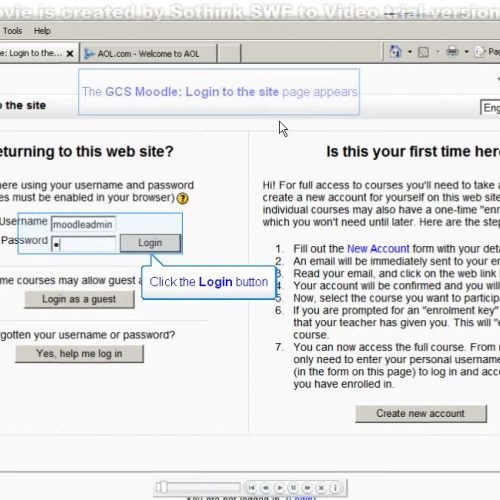This screenshot has width=500, height=500.
Task: Click Login as a guest button
Action: (x=79, y=299)
